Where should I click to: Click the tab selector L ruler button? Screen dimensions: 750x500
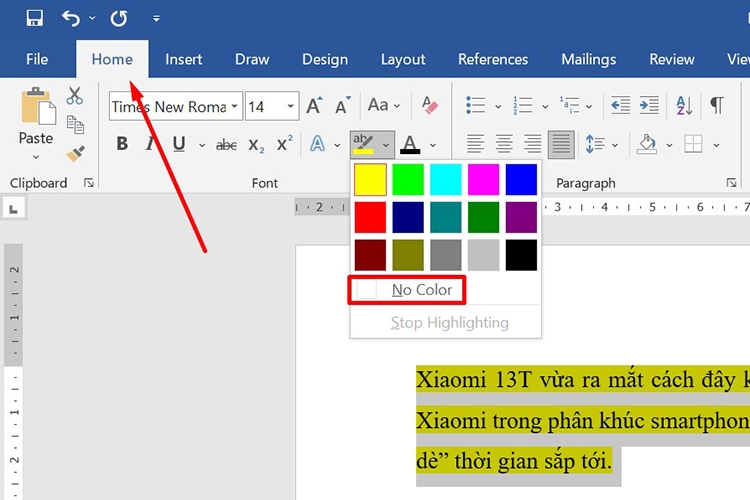click(x=13, y=209)
